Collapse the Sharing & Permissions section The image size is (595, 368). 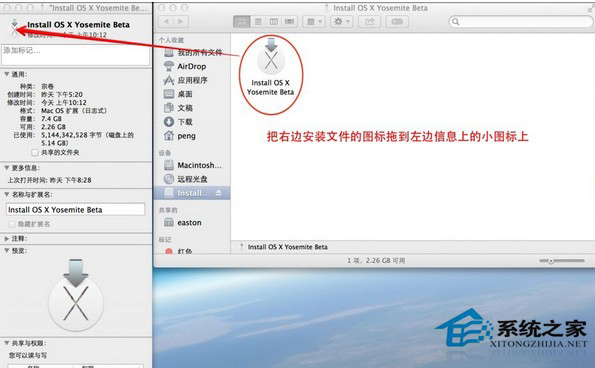coord(6,343)
